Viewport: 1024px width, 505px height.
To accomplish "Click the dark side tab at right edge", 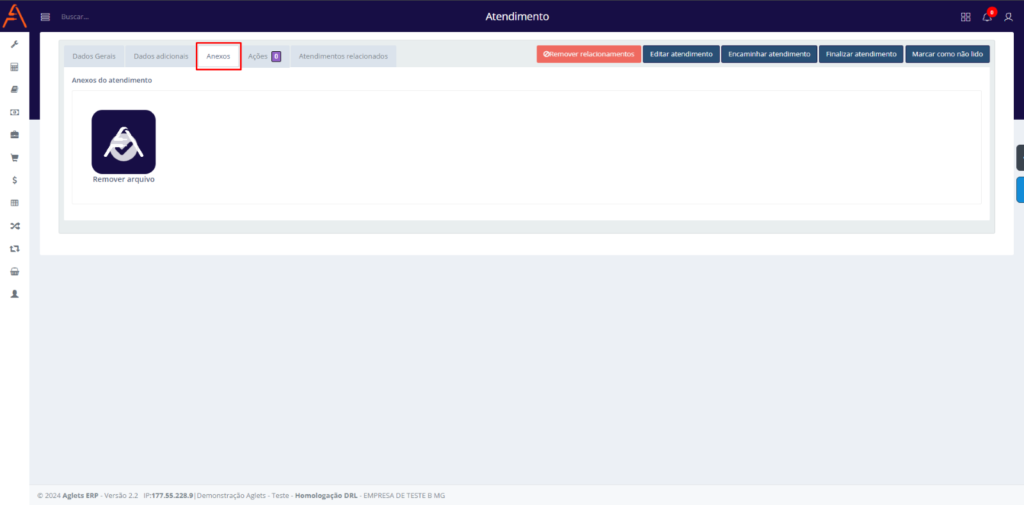I will coord(1020,158).
